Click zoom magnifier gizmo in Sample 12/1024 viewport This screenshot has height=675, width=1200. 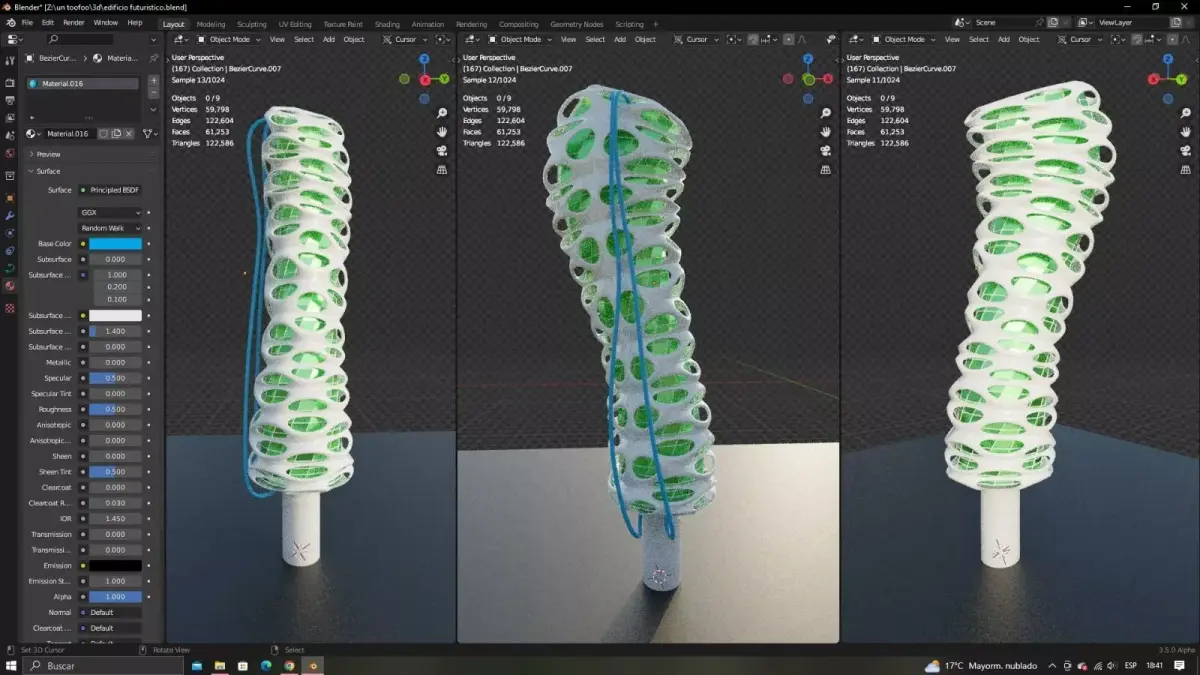pyautogui.click(x=826, y=114)
